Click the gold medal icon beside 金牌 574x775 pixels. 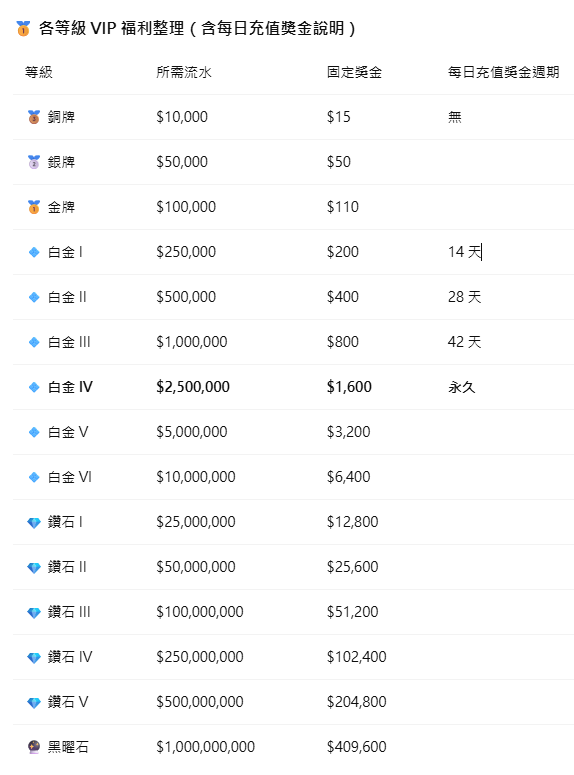(x=34, y=207)
